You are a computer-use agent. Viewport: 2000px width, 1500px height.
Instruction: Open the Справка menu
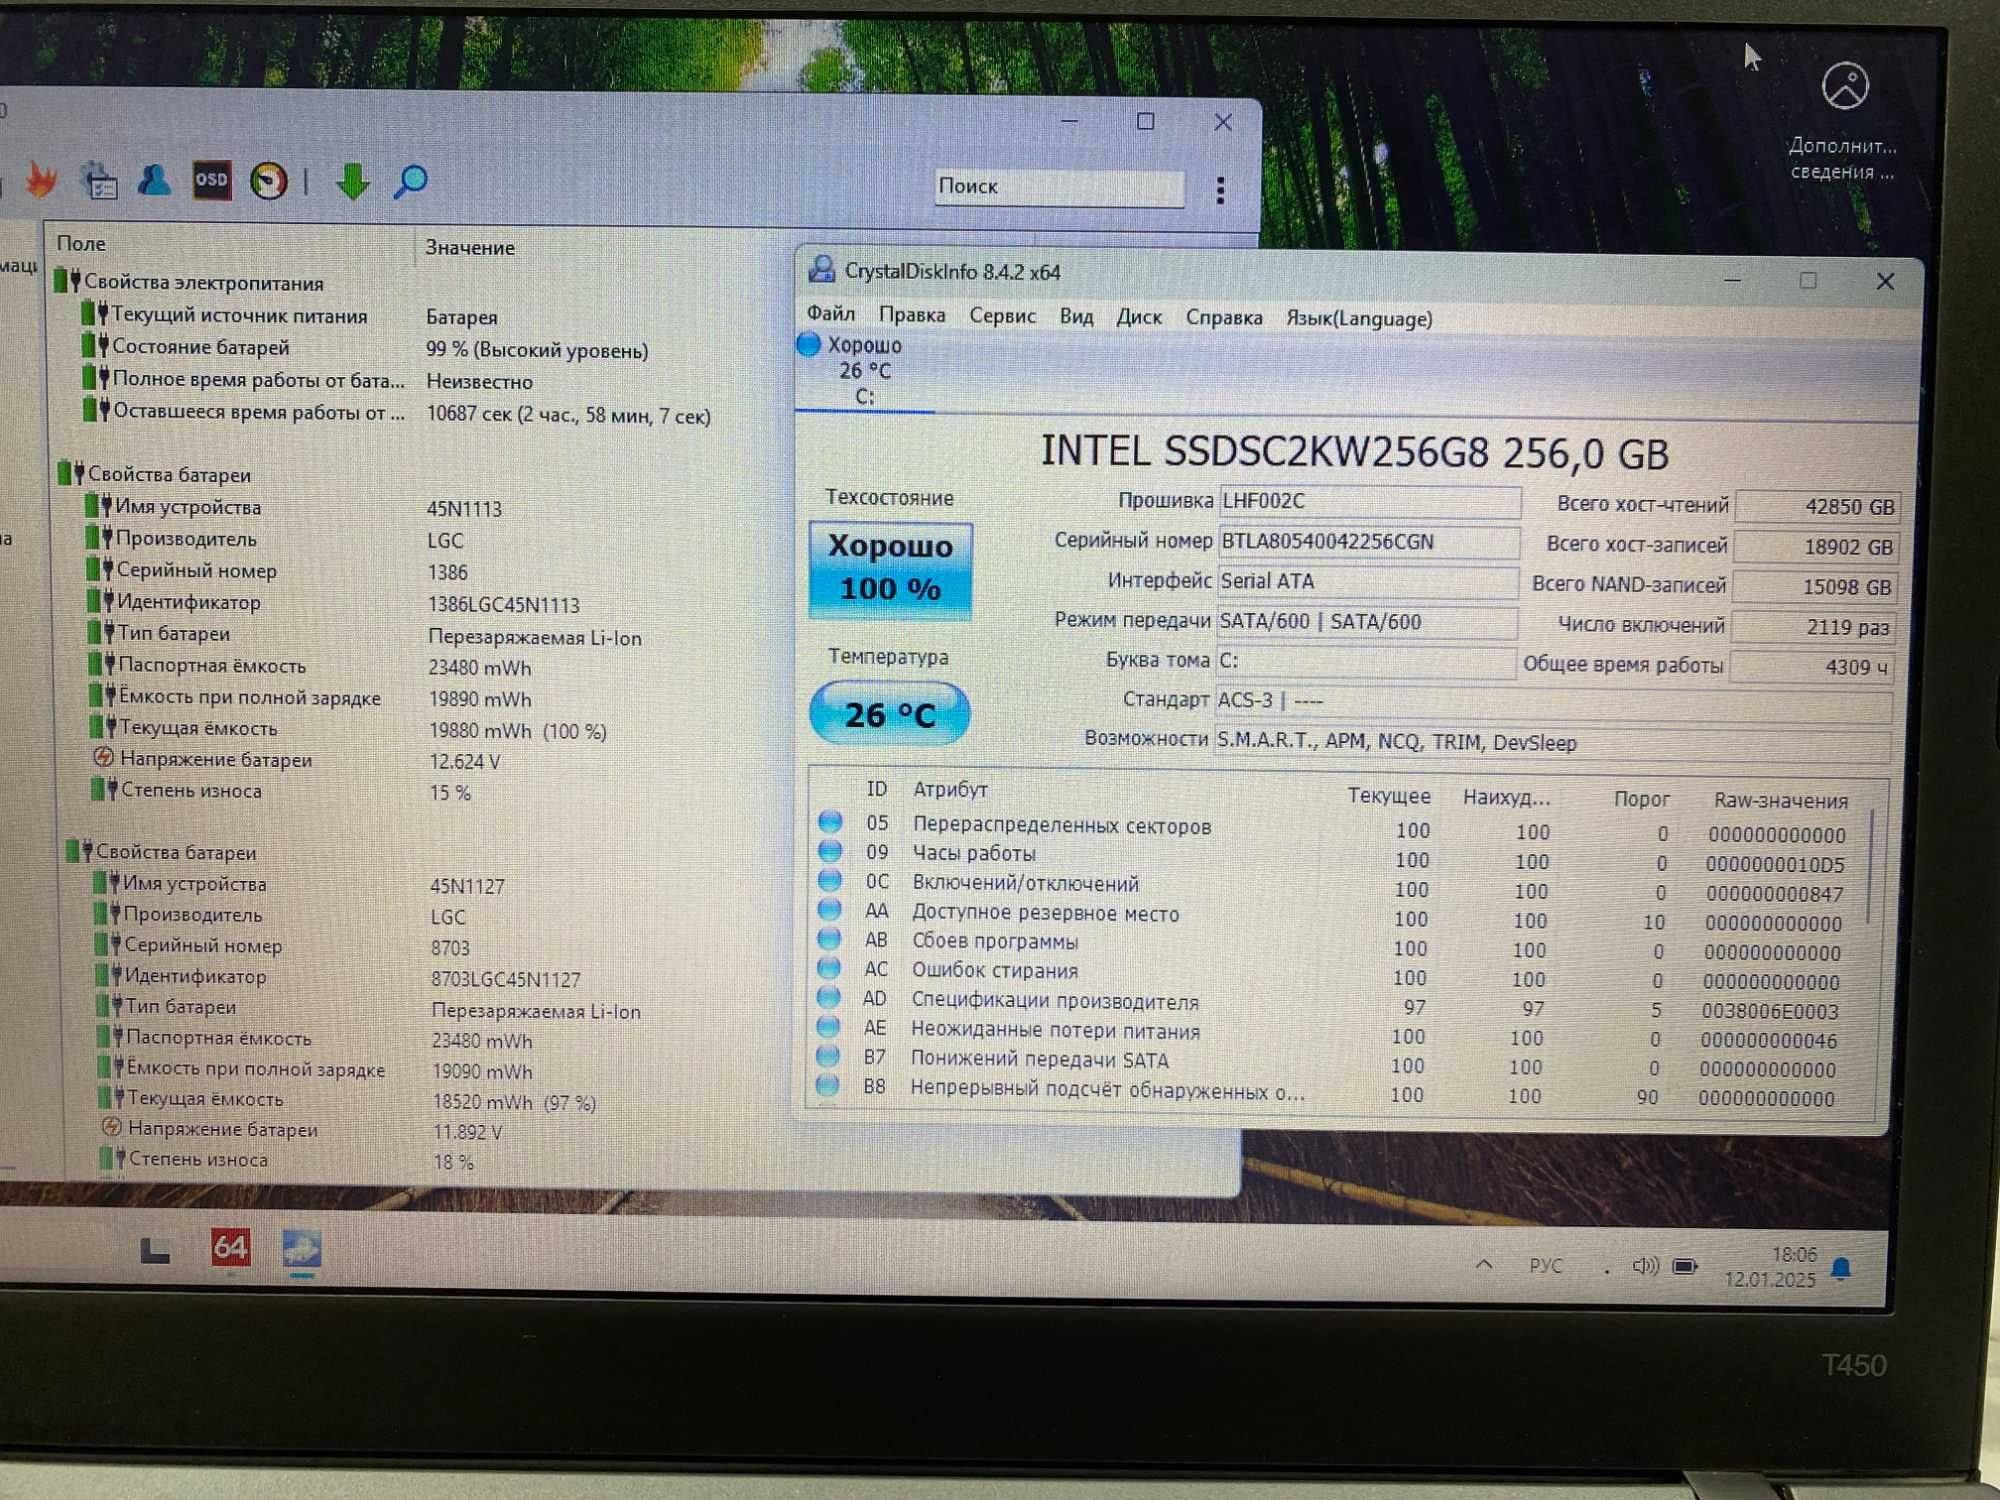point(1223,318)
